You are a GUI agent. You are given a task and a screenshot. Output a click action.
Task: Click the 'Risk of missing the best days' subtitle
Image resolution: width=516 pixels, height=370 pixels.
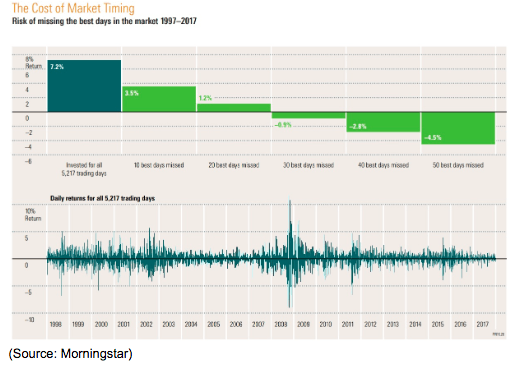(104, 21)
